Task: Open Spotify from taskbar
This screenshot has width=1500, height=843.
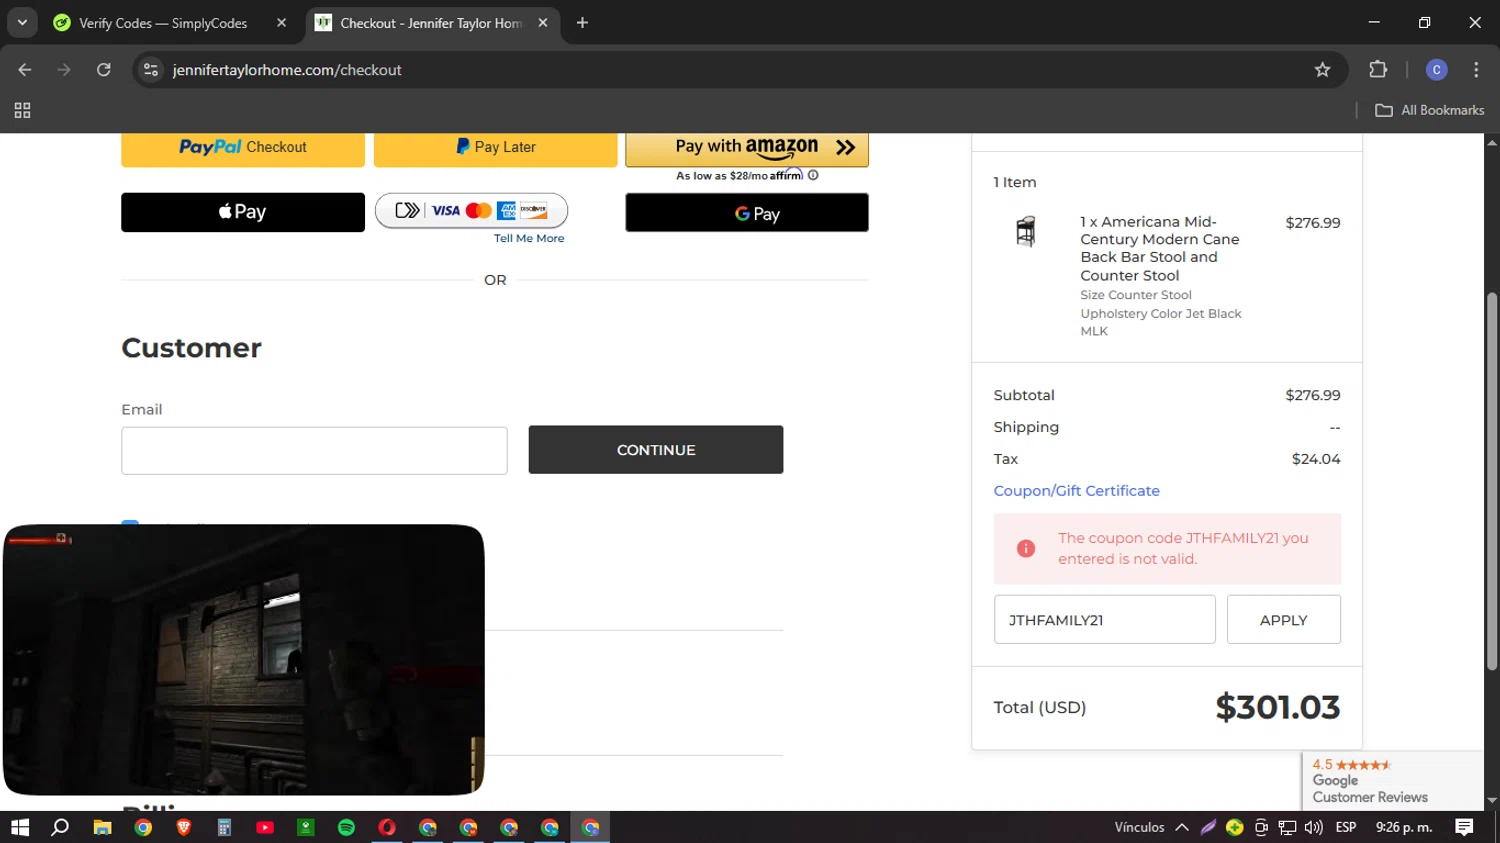Action: tap(346, 827)
